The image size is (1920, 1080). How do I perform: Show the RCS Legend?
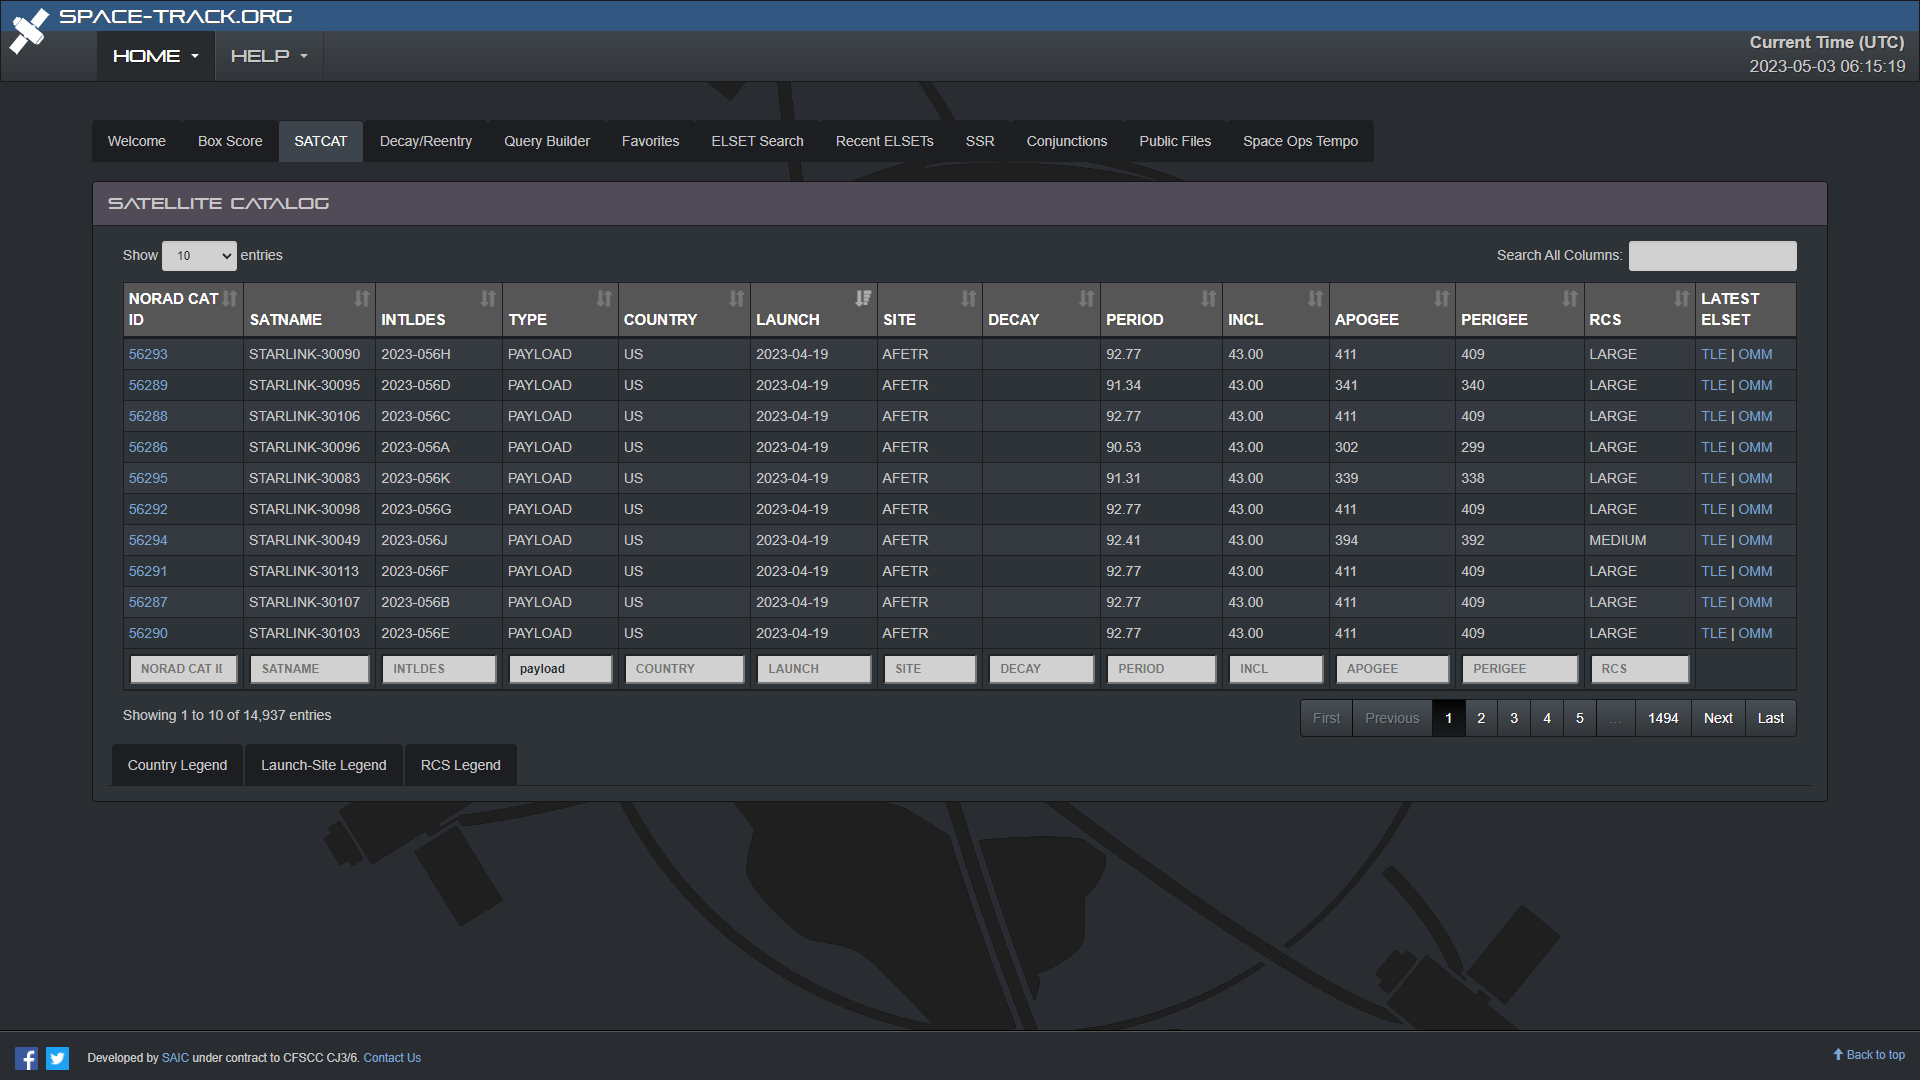(x=460, y=765)
